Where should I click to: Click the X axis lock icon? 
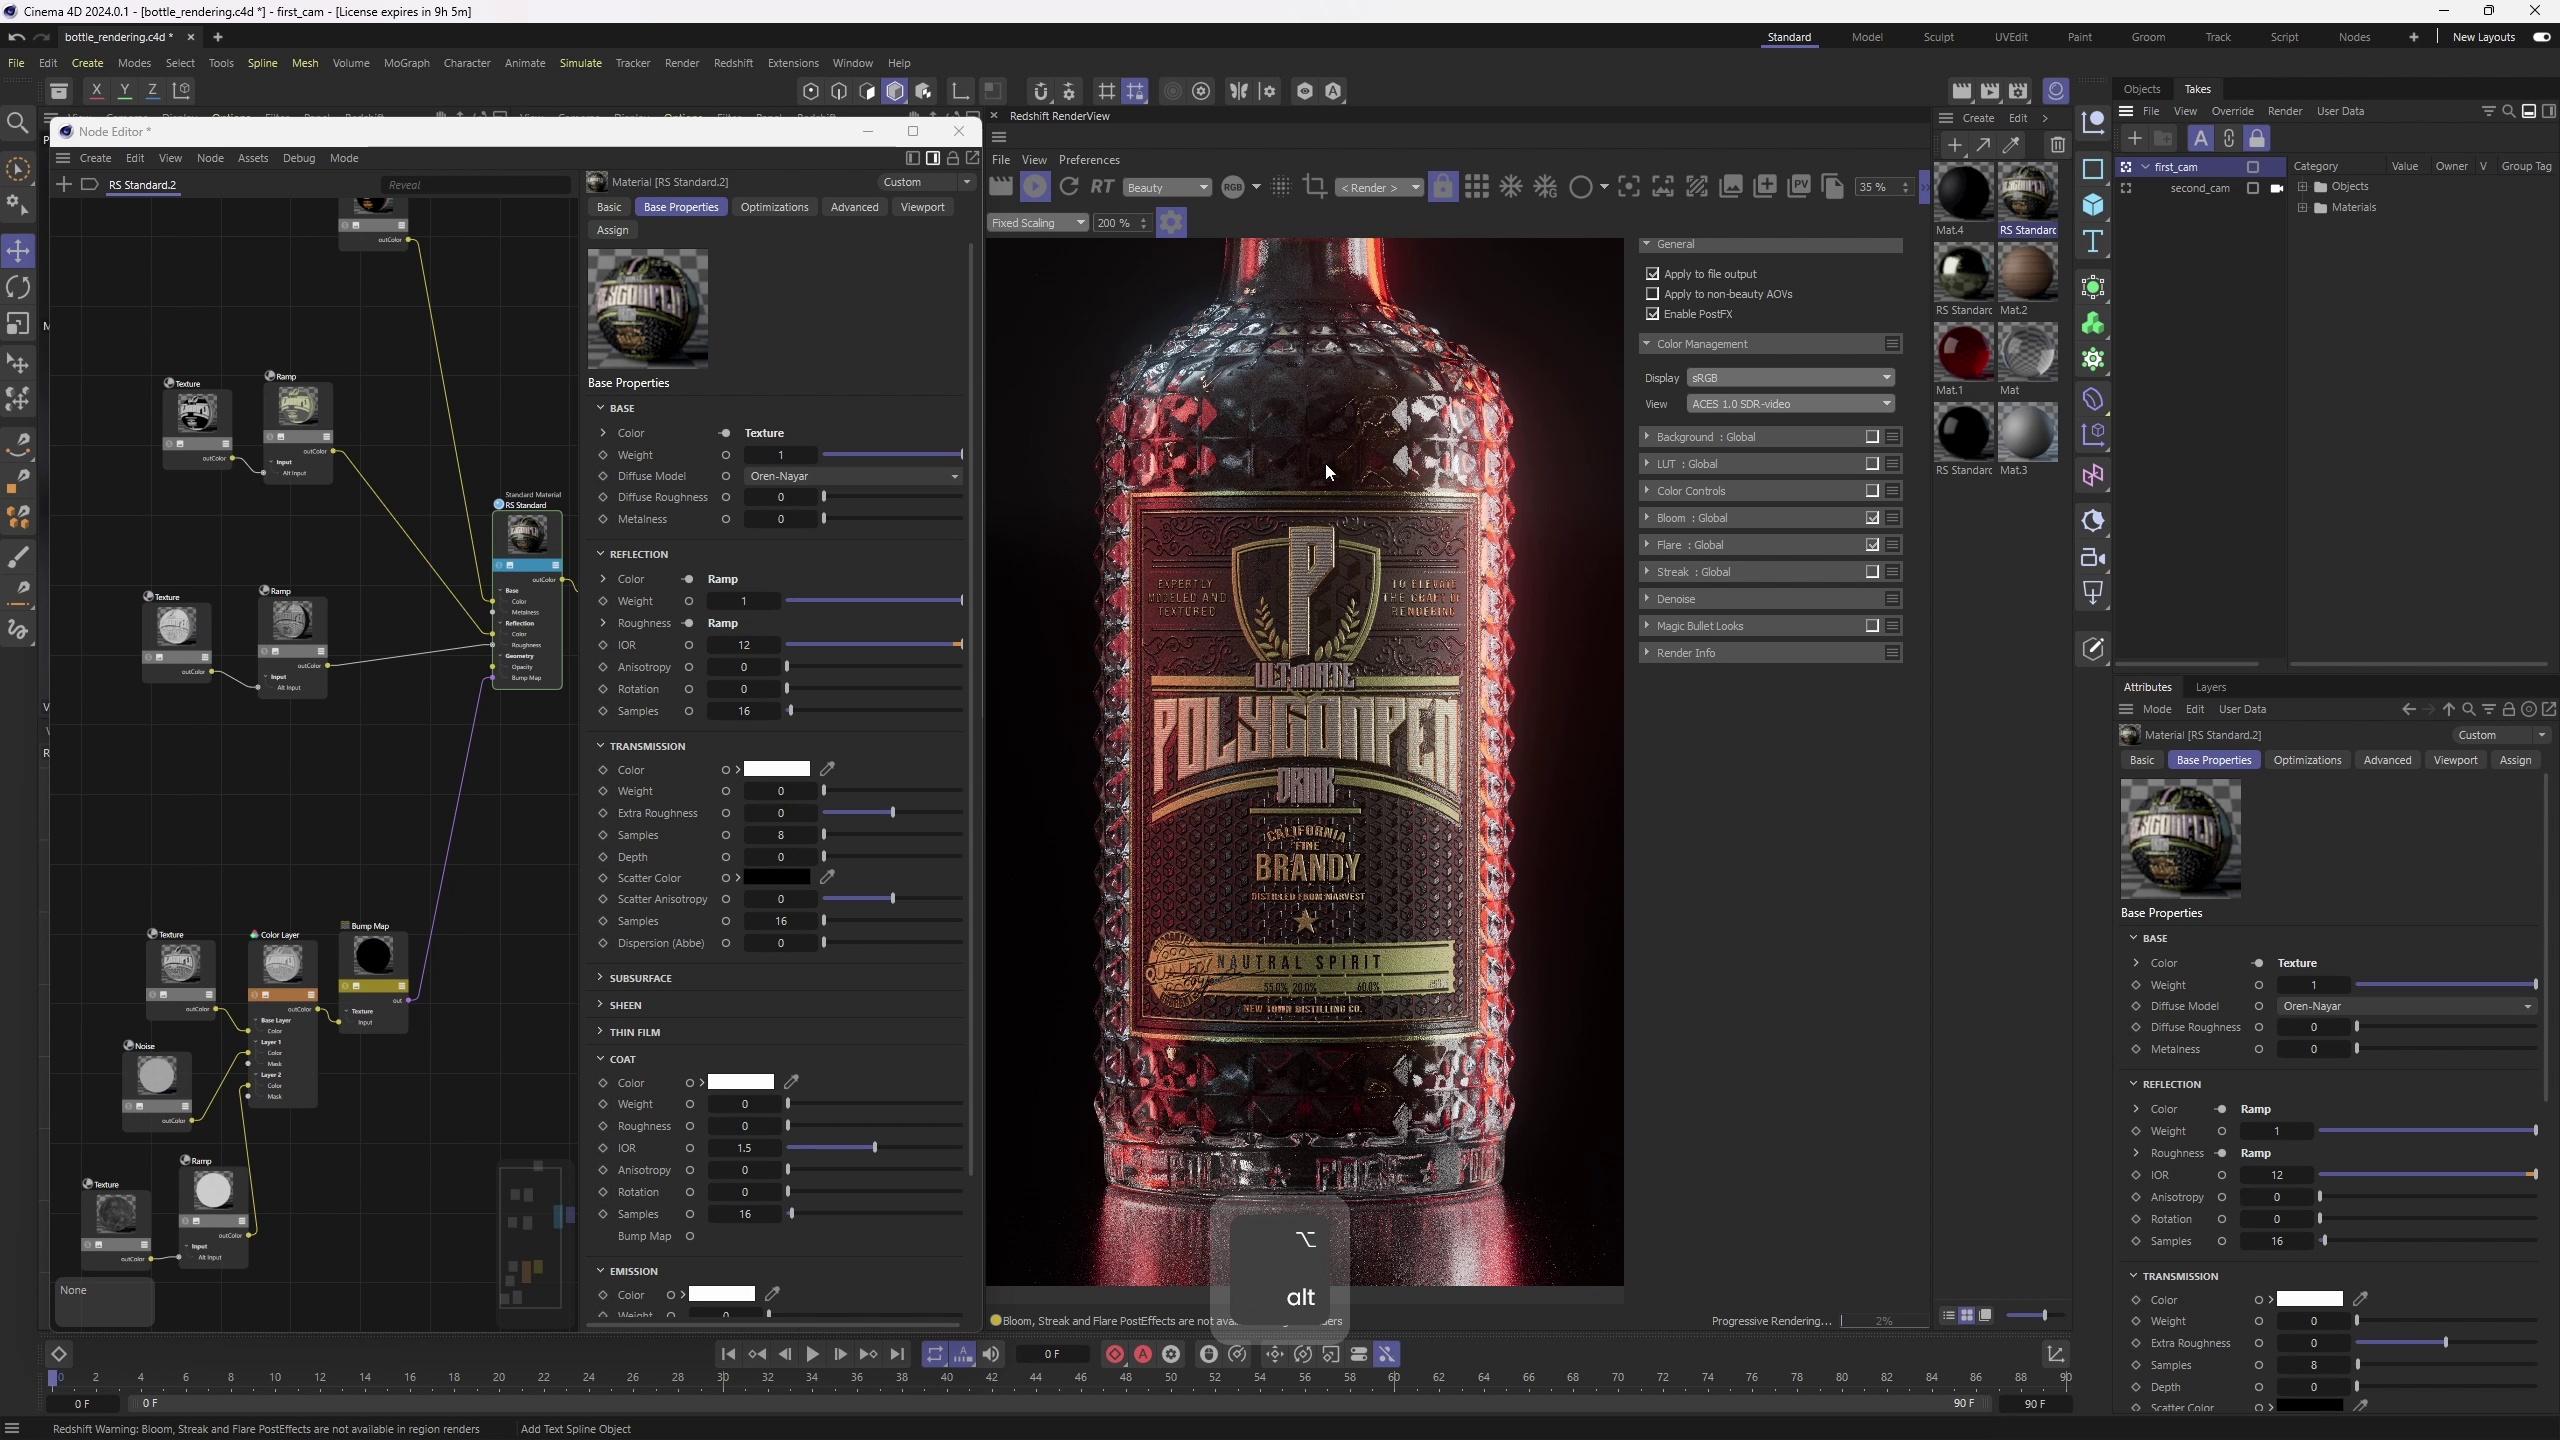click(x=96, y=91)
